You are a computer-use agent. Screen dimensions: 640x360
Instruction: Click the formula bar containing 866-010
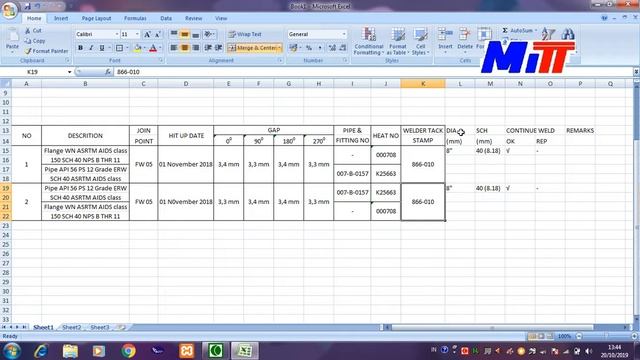372,72
